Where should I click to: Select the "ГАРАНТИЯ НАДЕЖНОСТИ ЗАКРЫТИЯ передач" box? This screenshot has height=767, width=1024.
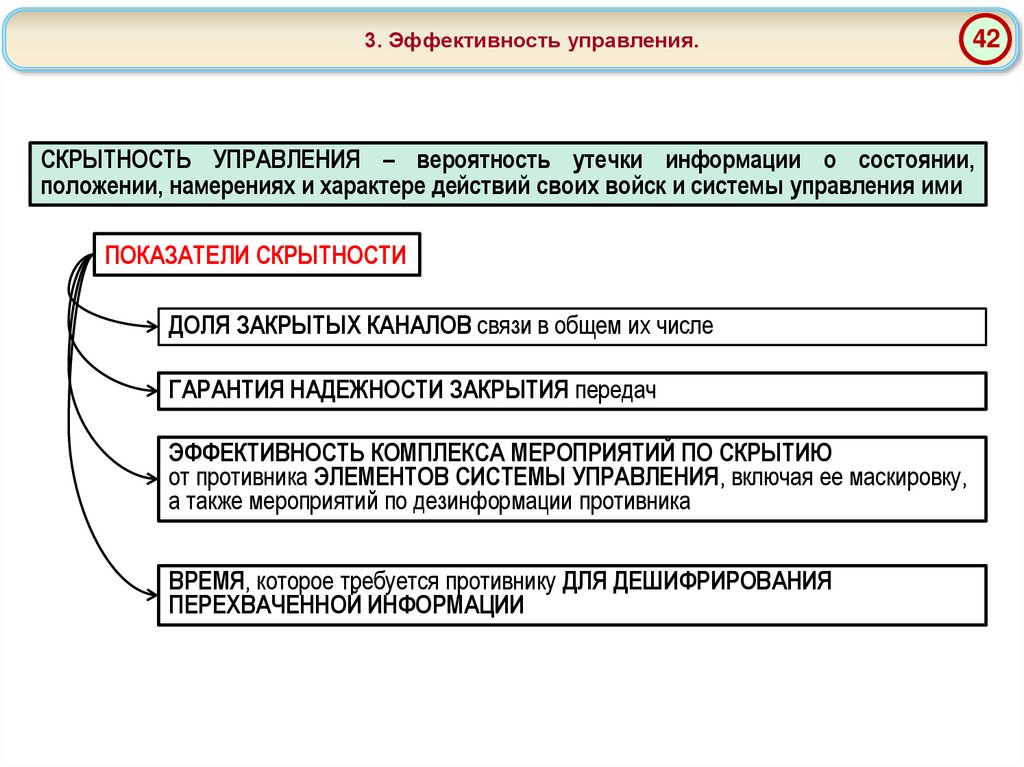572,391
